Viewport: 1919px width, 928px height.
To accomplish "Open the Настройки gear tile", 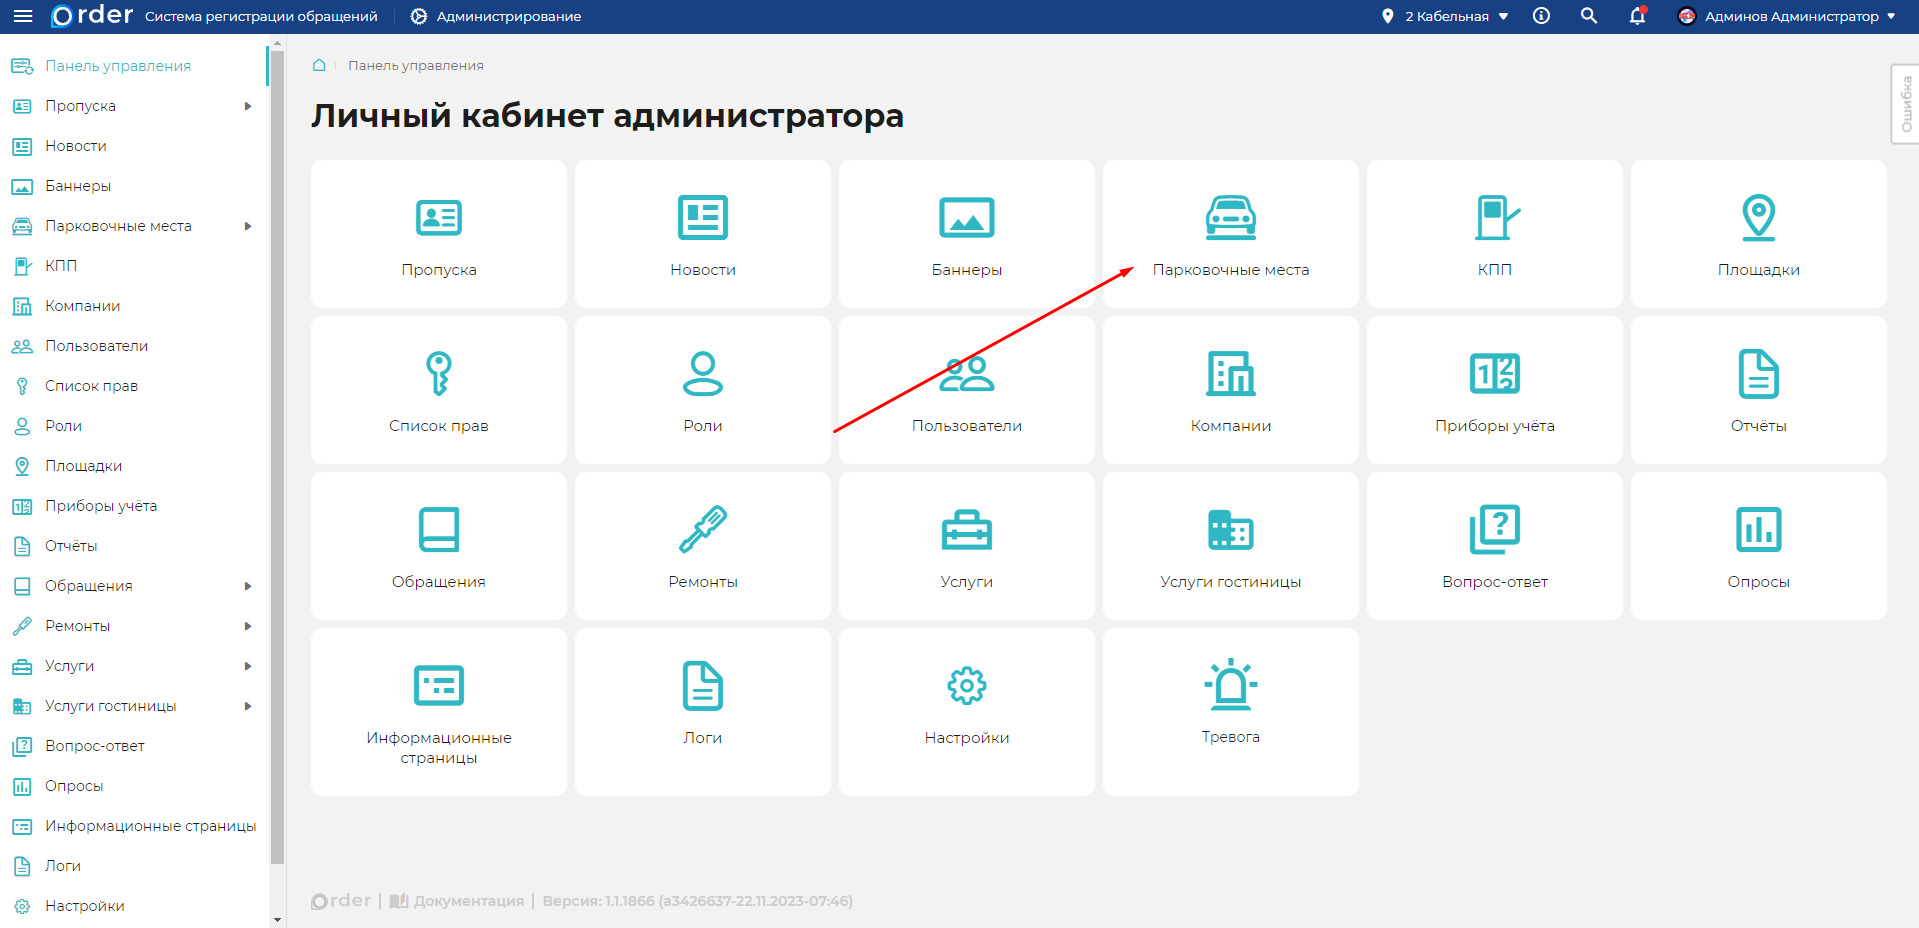I will [x=966, y=711].
